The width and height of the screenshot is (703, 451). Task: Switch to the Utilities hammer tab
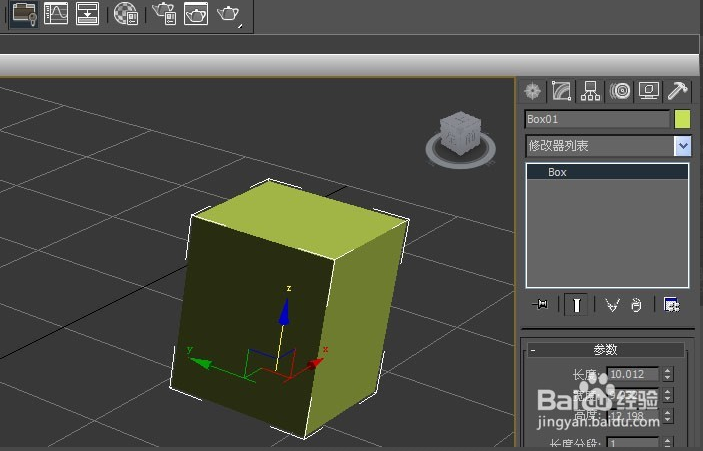coord(677,91)
